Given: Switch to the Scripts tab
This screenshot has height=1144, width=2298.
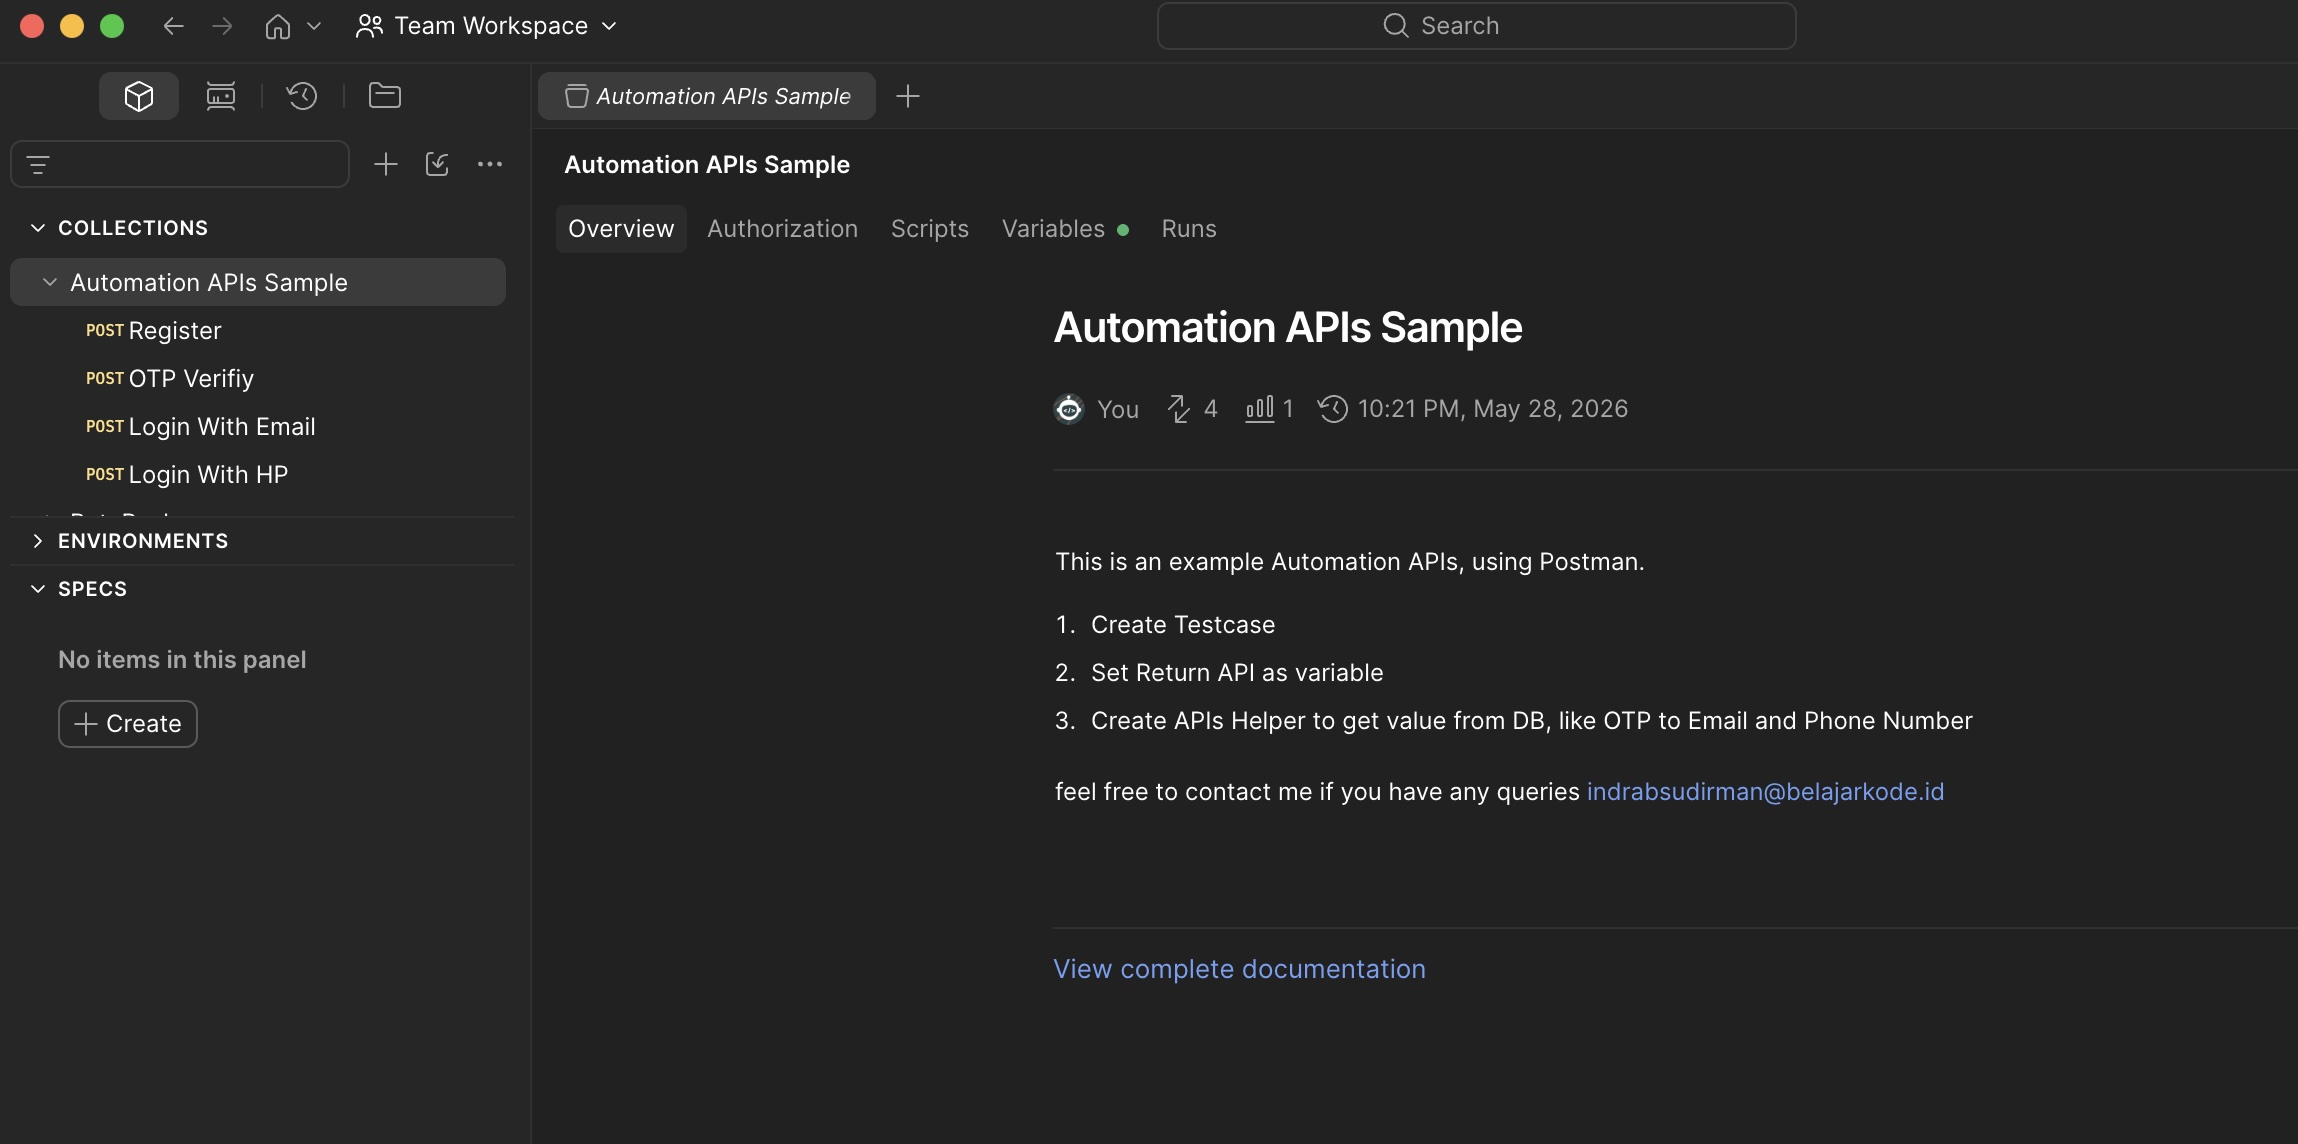Looking at the screenshot, I should [930, 229].
